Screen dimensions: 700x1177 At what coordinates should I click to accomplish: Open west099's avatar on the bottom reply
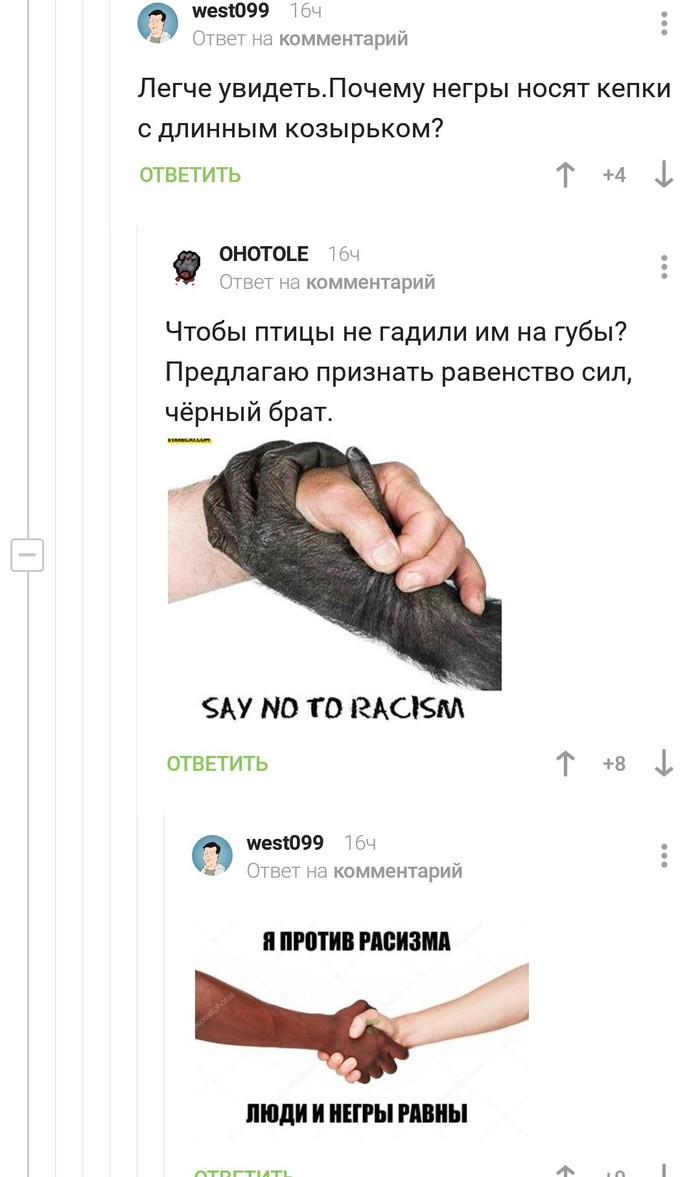pyautogui.click(x=212, y=856)
